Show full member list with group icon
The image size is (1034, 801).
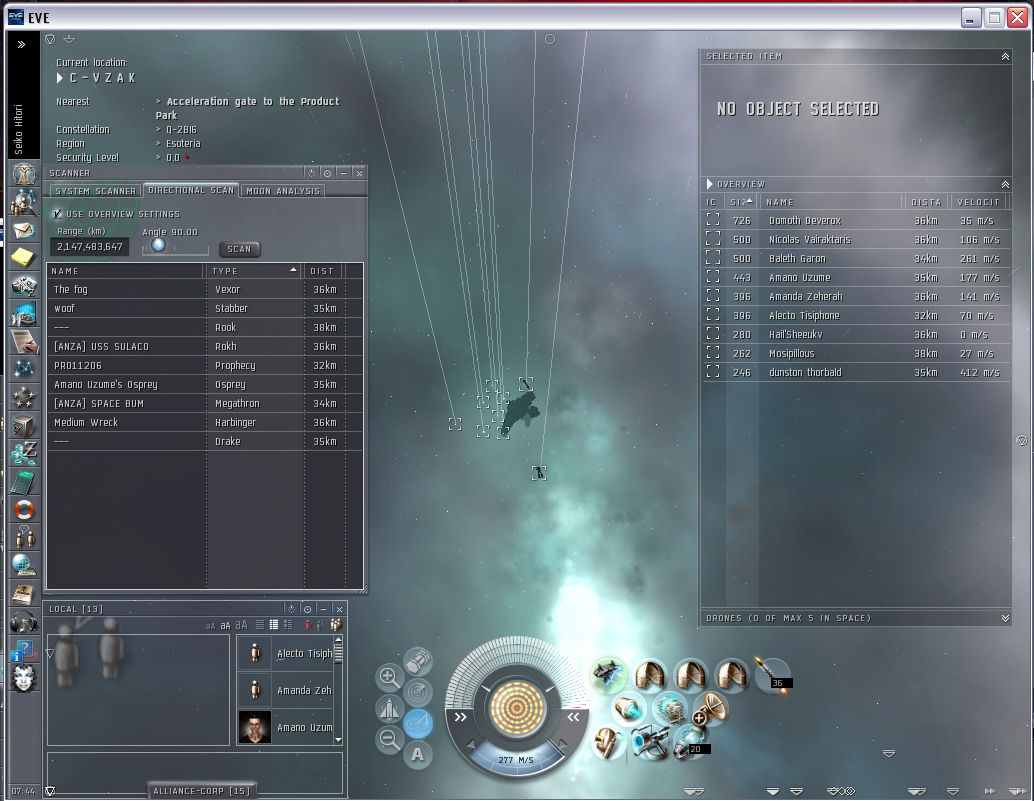(x=336, y=625)
